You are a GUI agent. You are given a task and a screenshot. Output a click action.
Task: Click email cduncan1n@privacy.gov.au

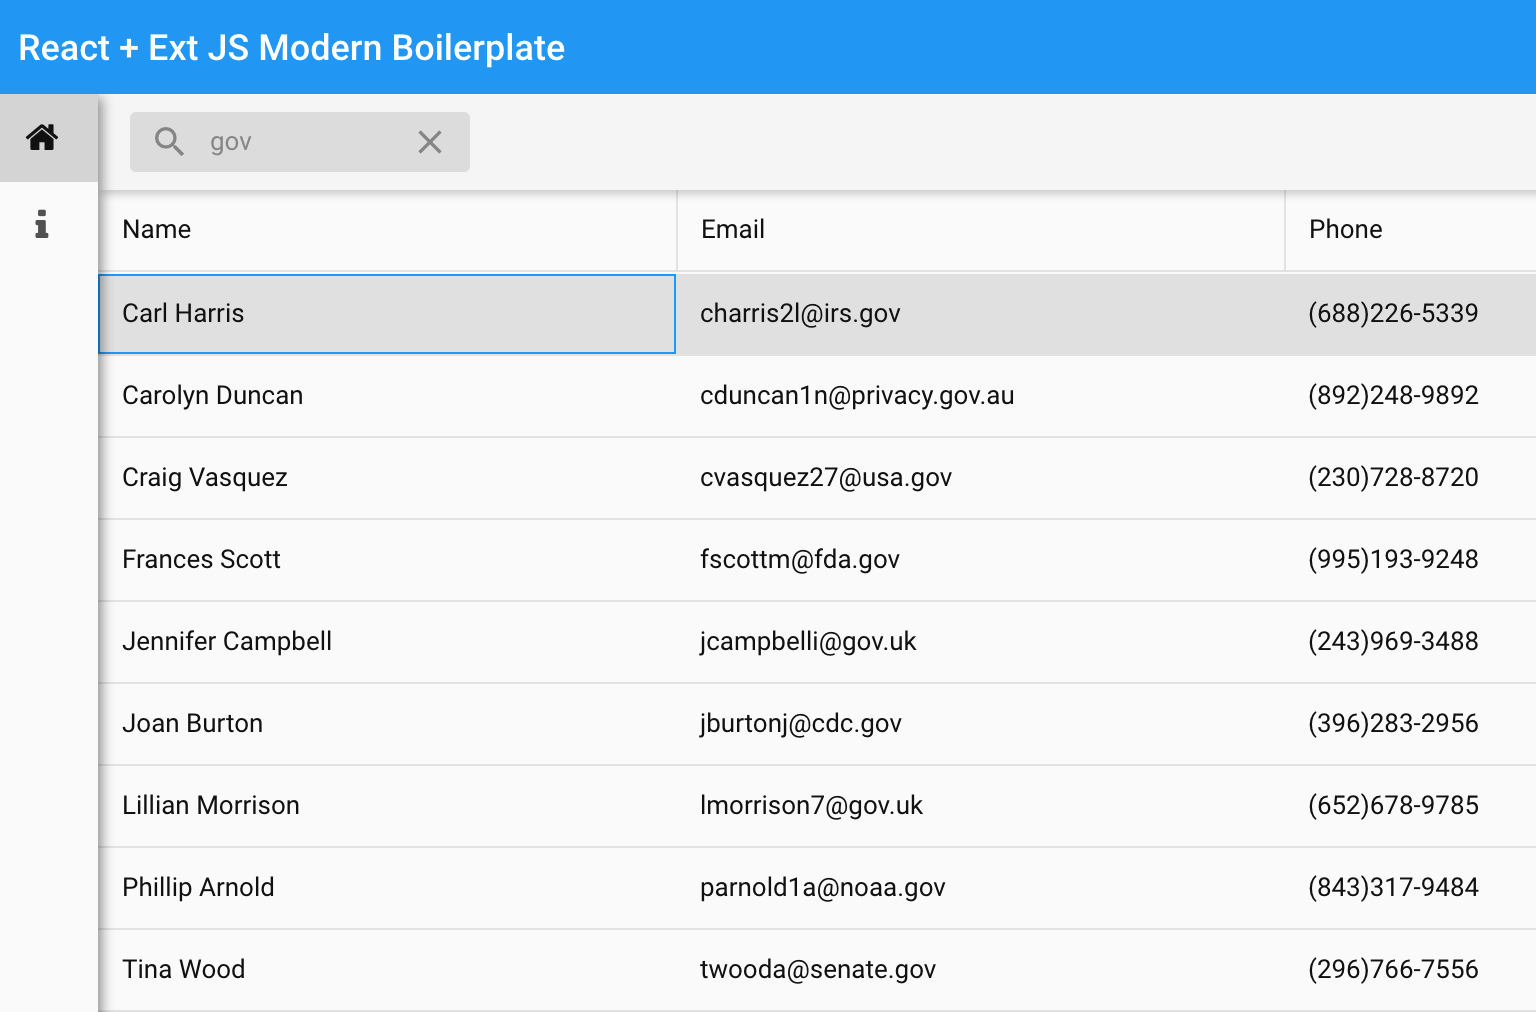point(857,396)
